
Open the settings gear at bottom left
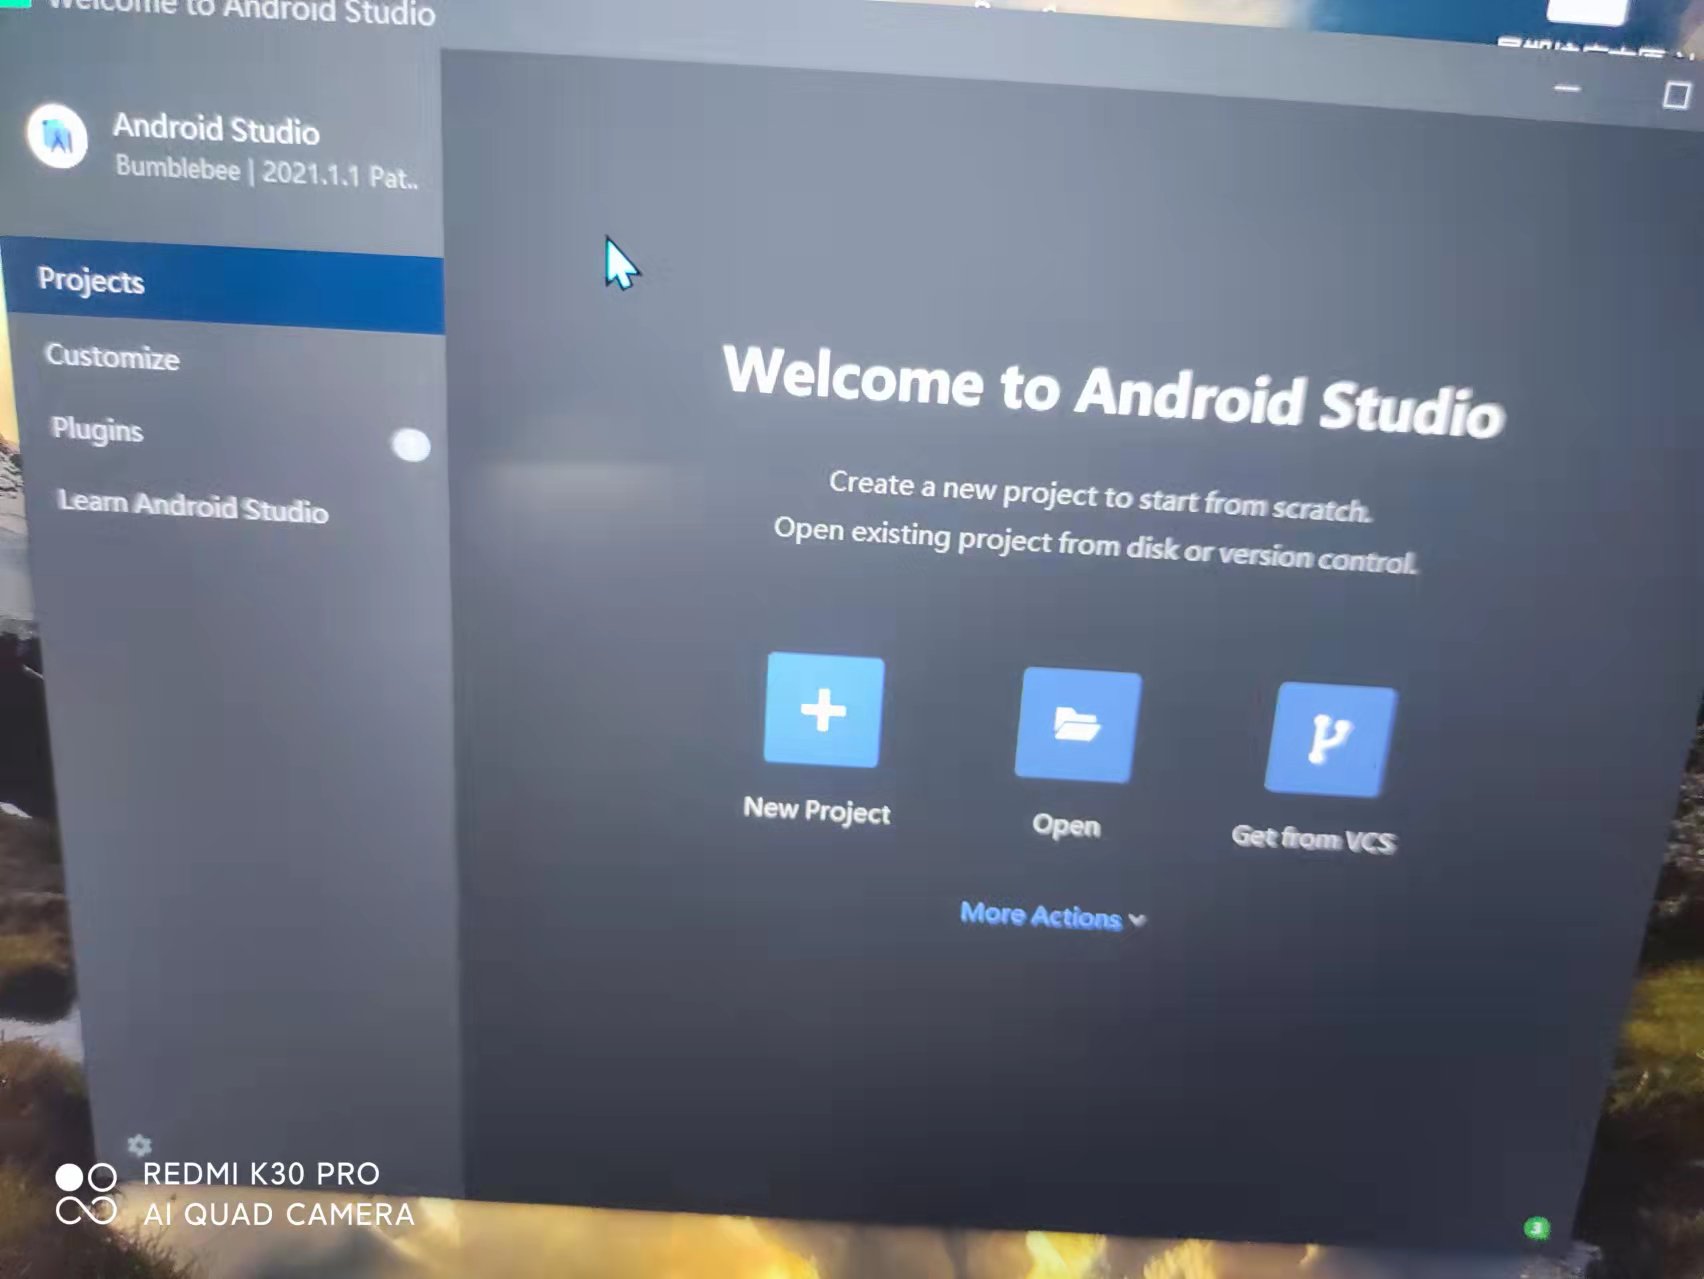(139, 1146)
